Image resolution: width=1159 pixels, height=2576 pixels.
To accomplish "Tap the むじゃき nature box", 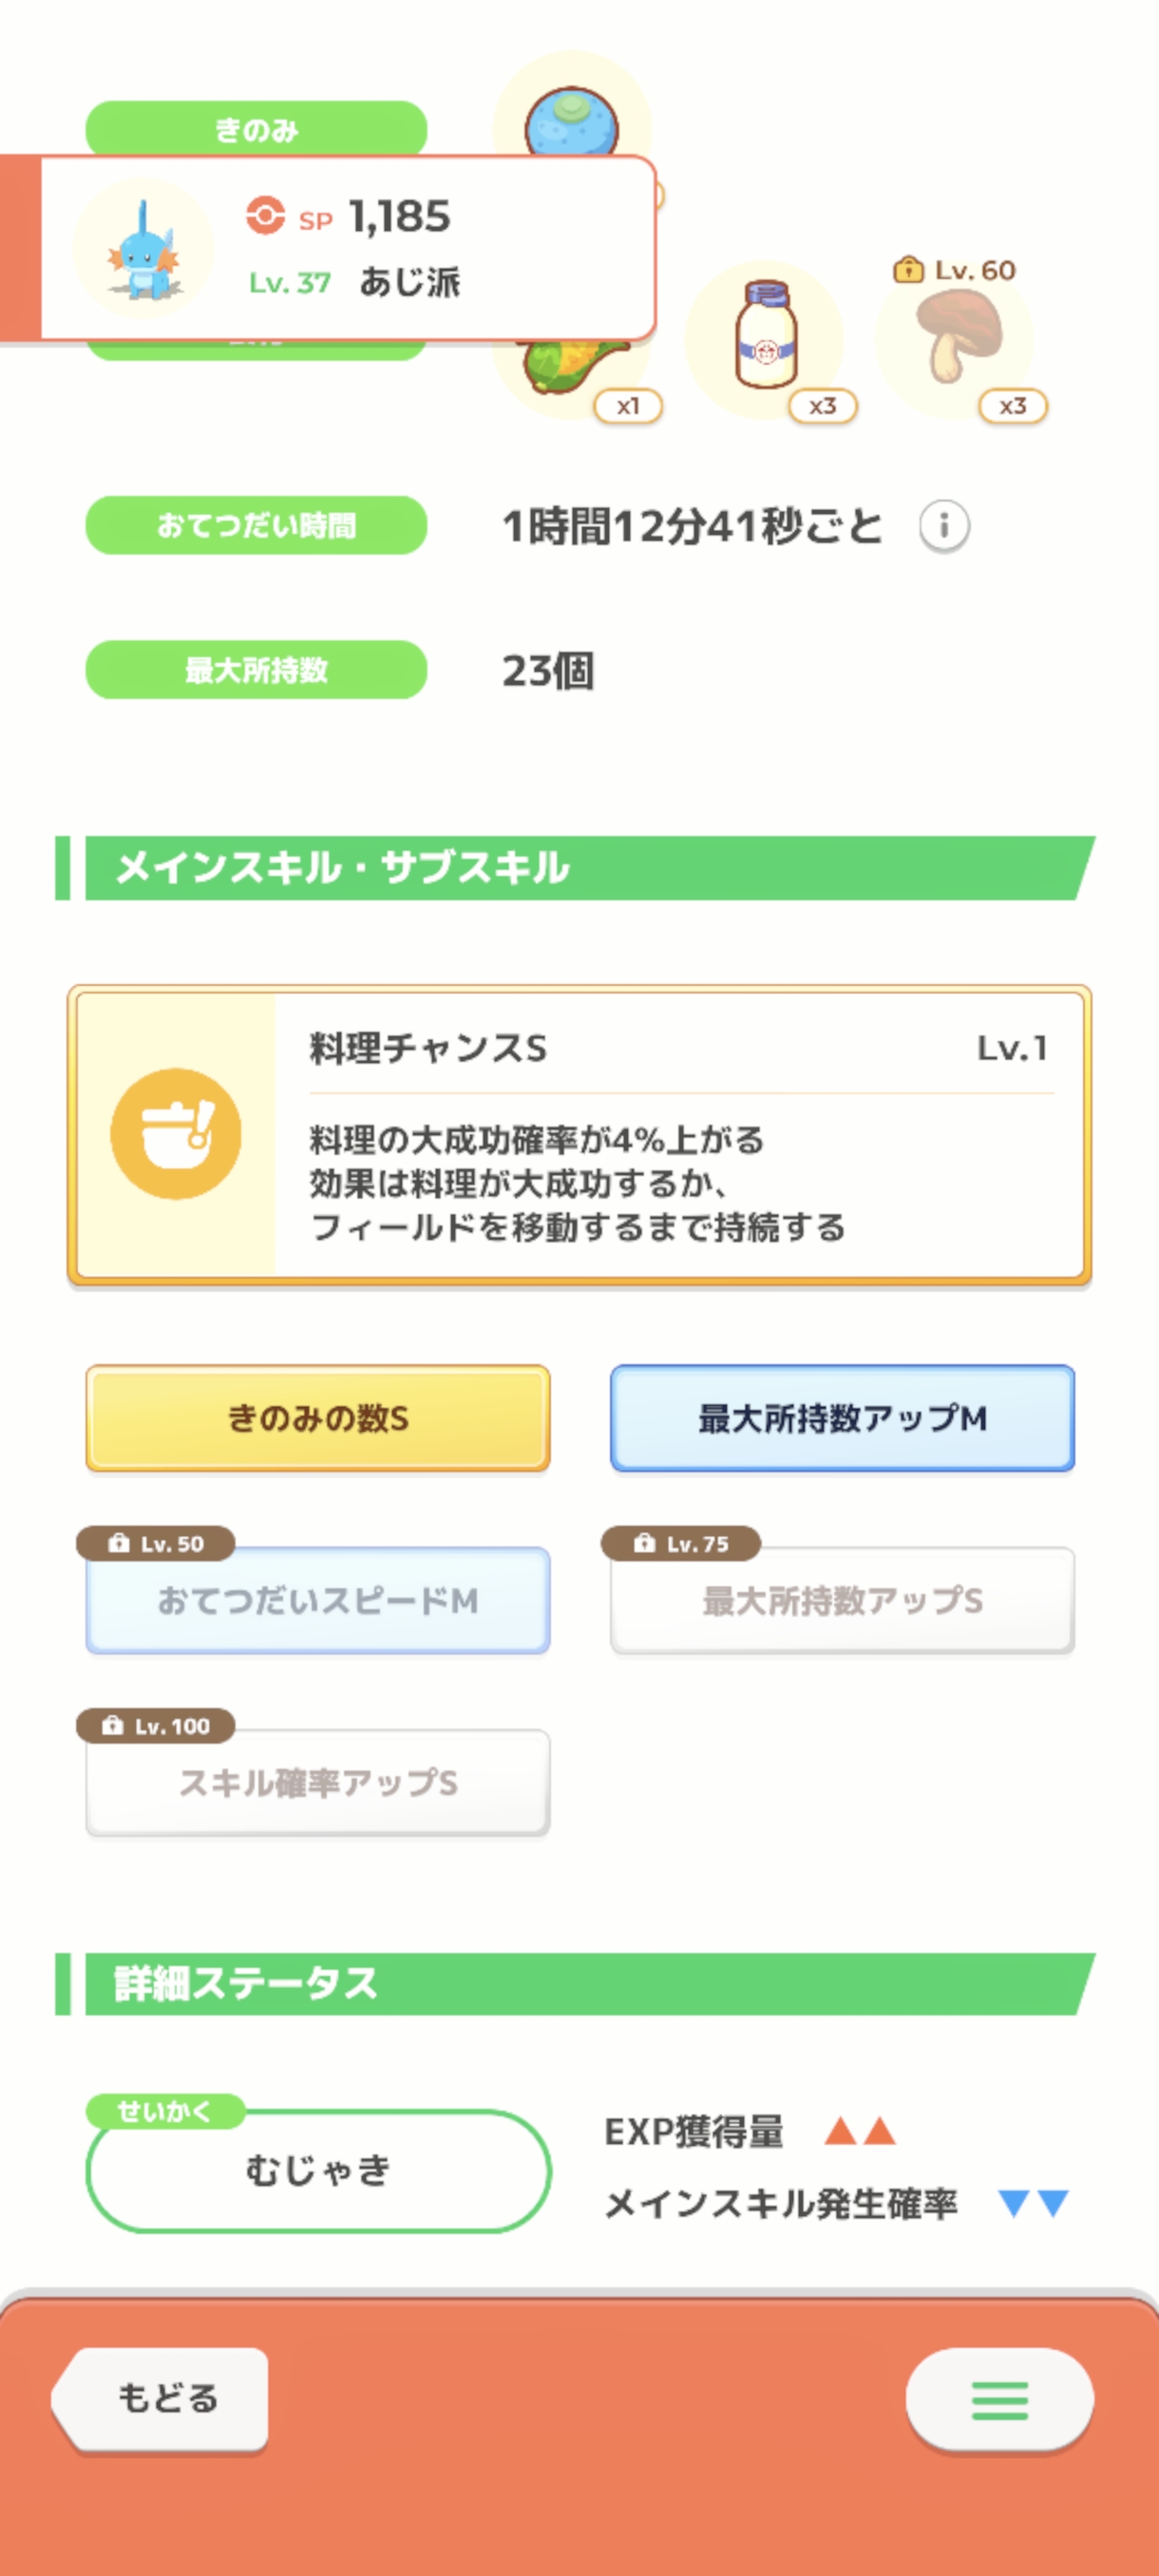I will tap(318, 2171).
